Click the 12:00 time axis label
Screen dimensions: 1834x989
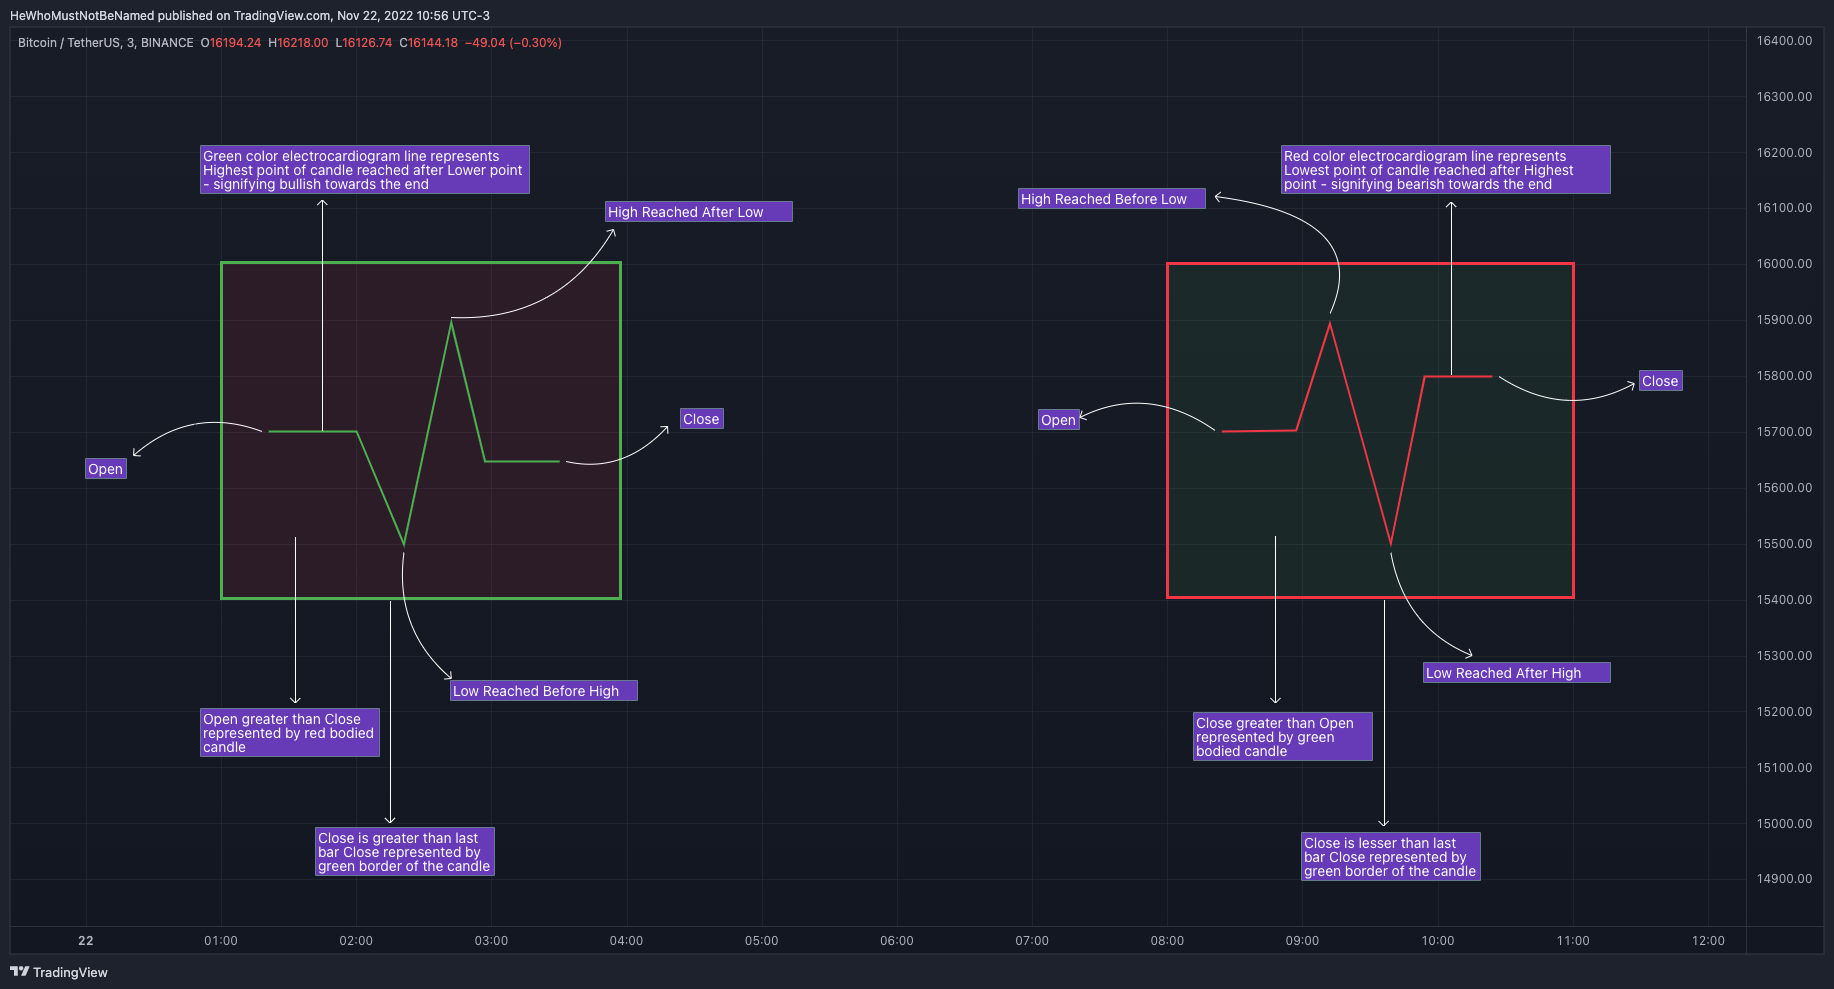point(1708,941)
